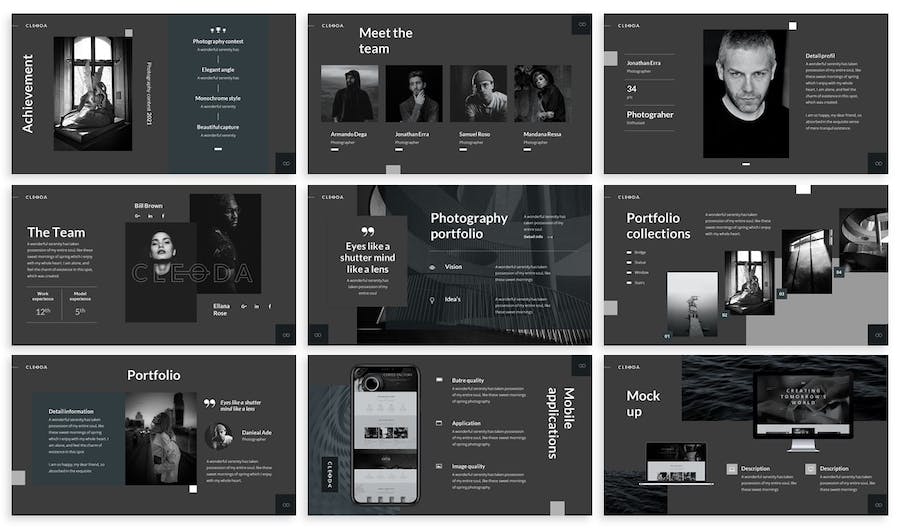Open portfolio collection image 04
900x528 pixels.
coord(863,240)
